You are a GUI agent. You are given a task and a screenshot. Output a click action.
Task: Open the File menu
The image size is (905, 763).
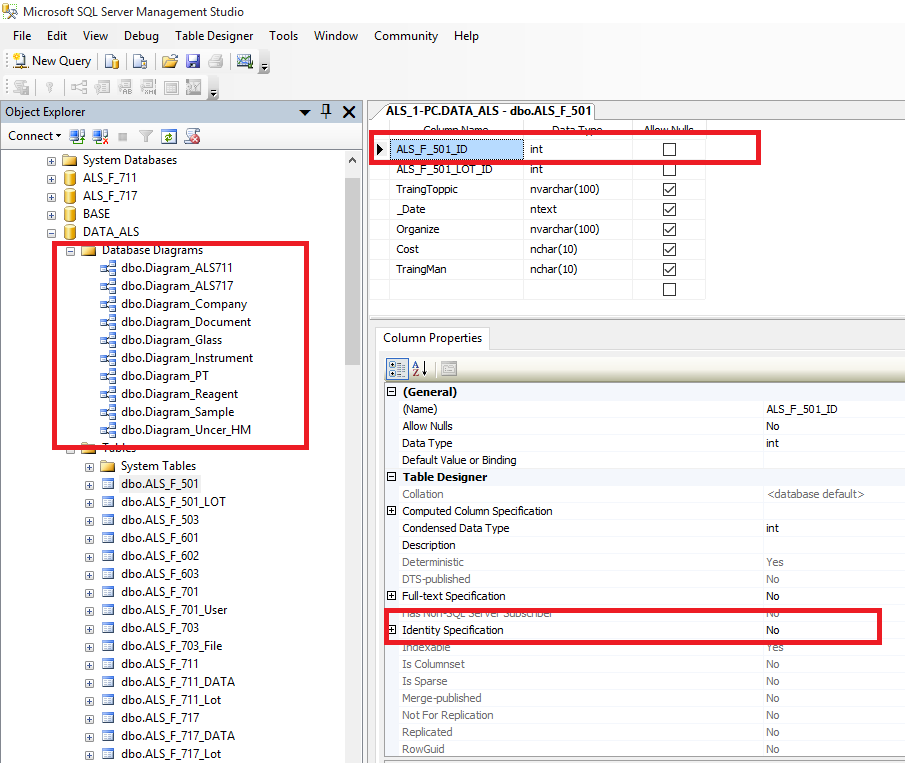[x=22, y=36]
